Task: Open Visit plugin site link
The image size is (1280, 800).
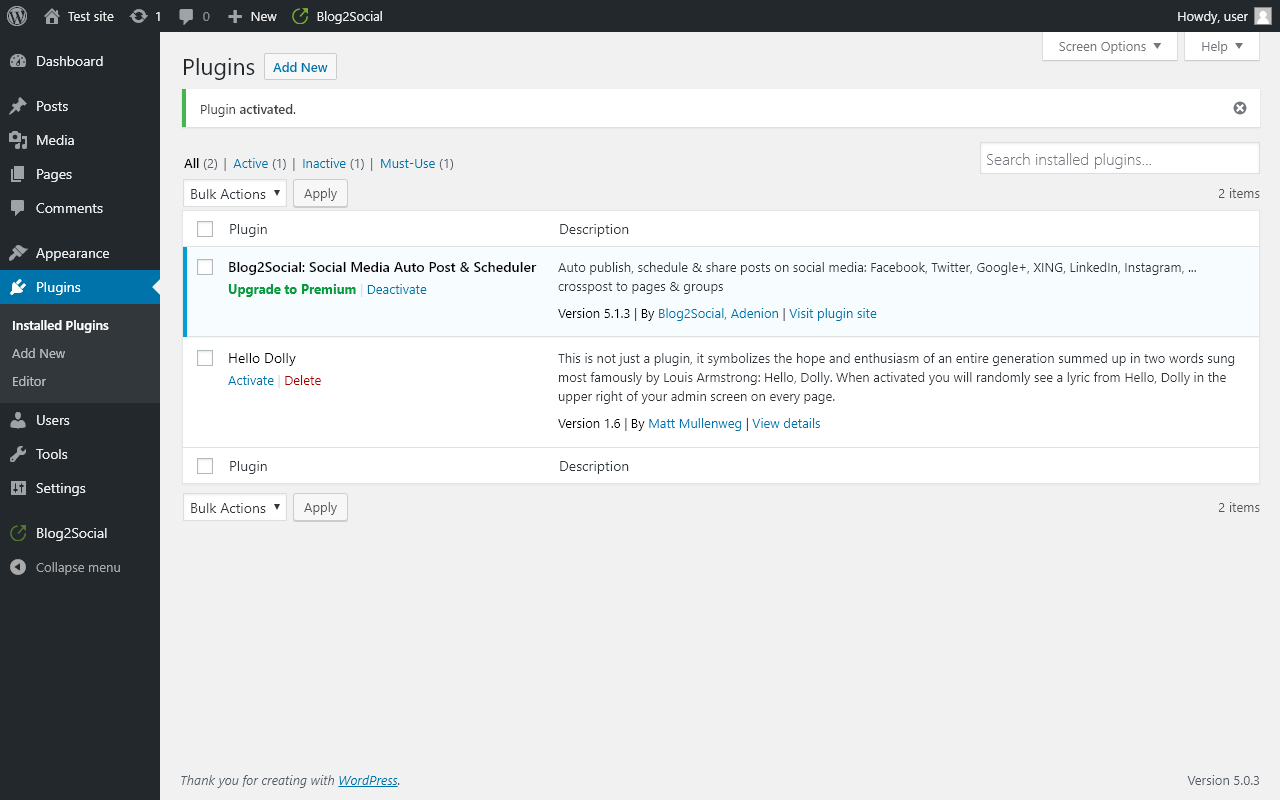Action: point(833,313)
